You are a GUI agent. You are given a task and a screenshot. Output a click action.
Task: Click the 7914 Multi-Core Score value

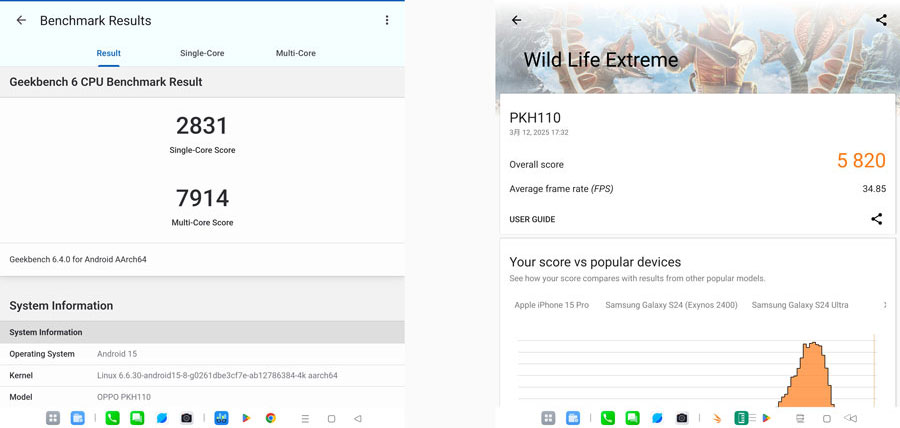(202, 198)
